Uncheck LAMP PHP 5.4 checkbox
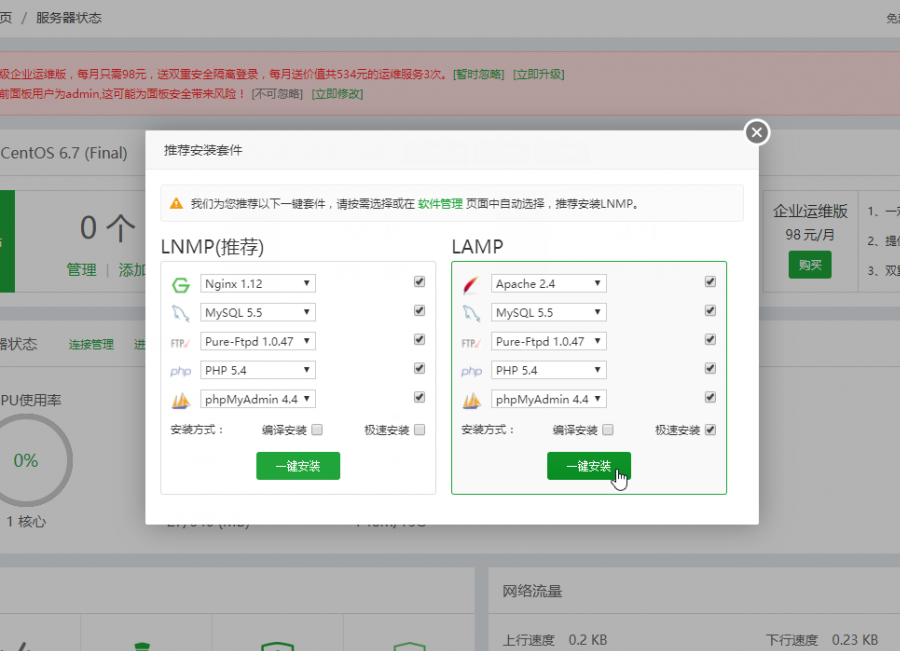Screen dimensions: 900x651 click(x=710, y=368)
